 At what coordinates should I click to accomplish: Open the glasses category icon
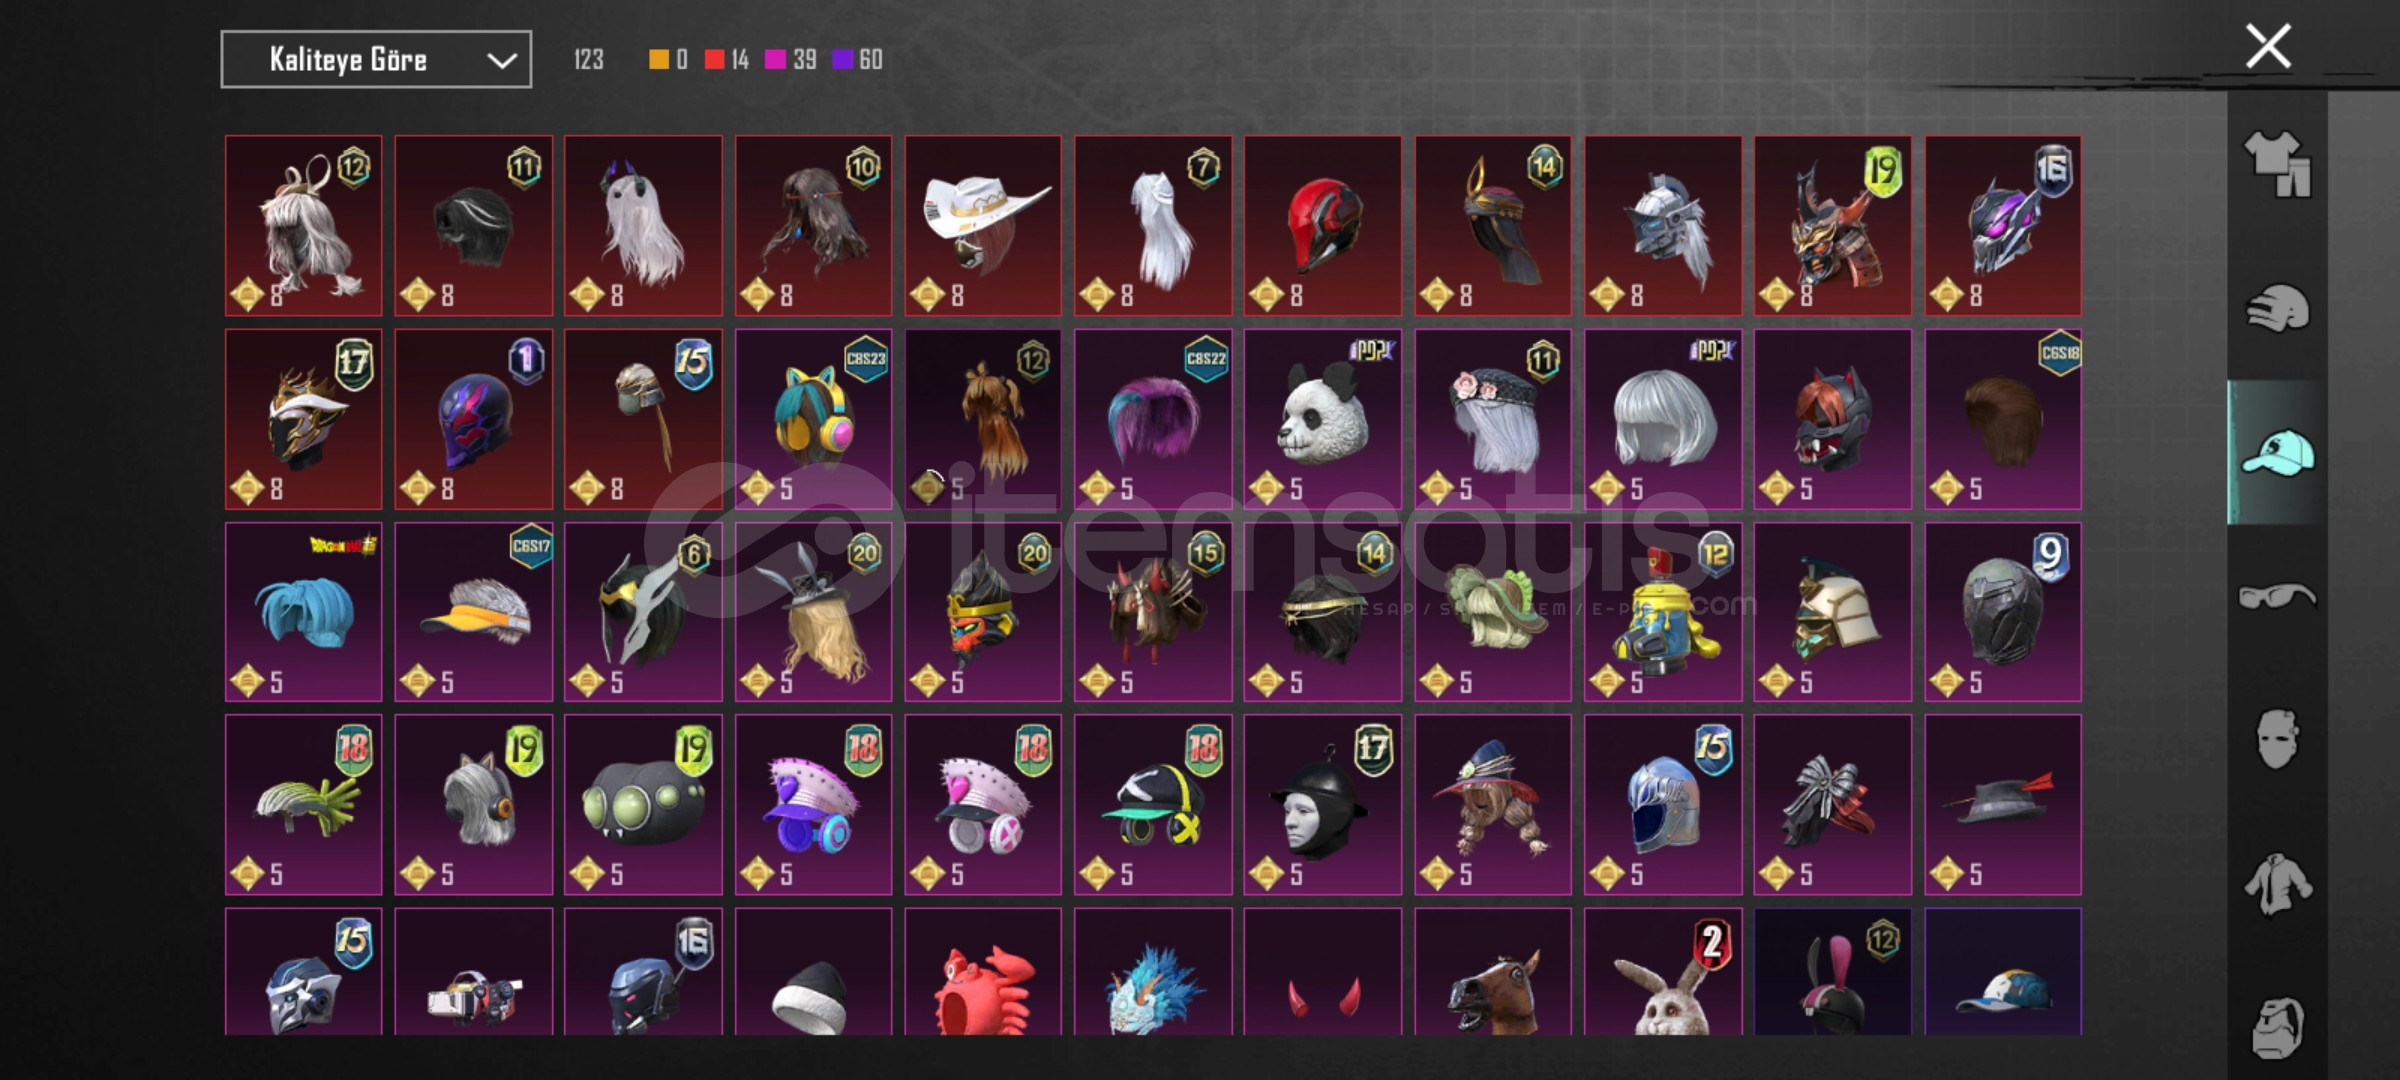coord(2277,597)
